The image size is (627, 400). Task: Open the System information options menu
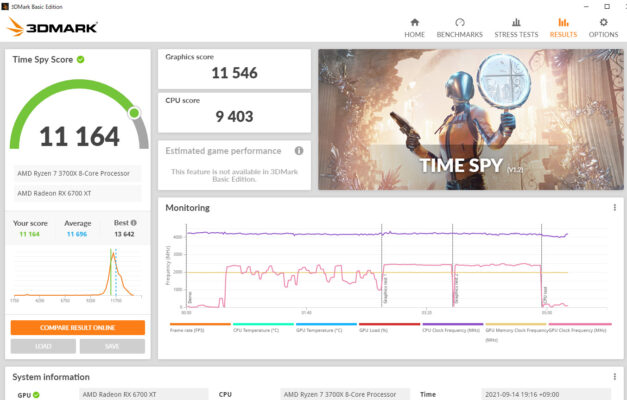tap(615, 377)
